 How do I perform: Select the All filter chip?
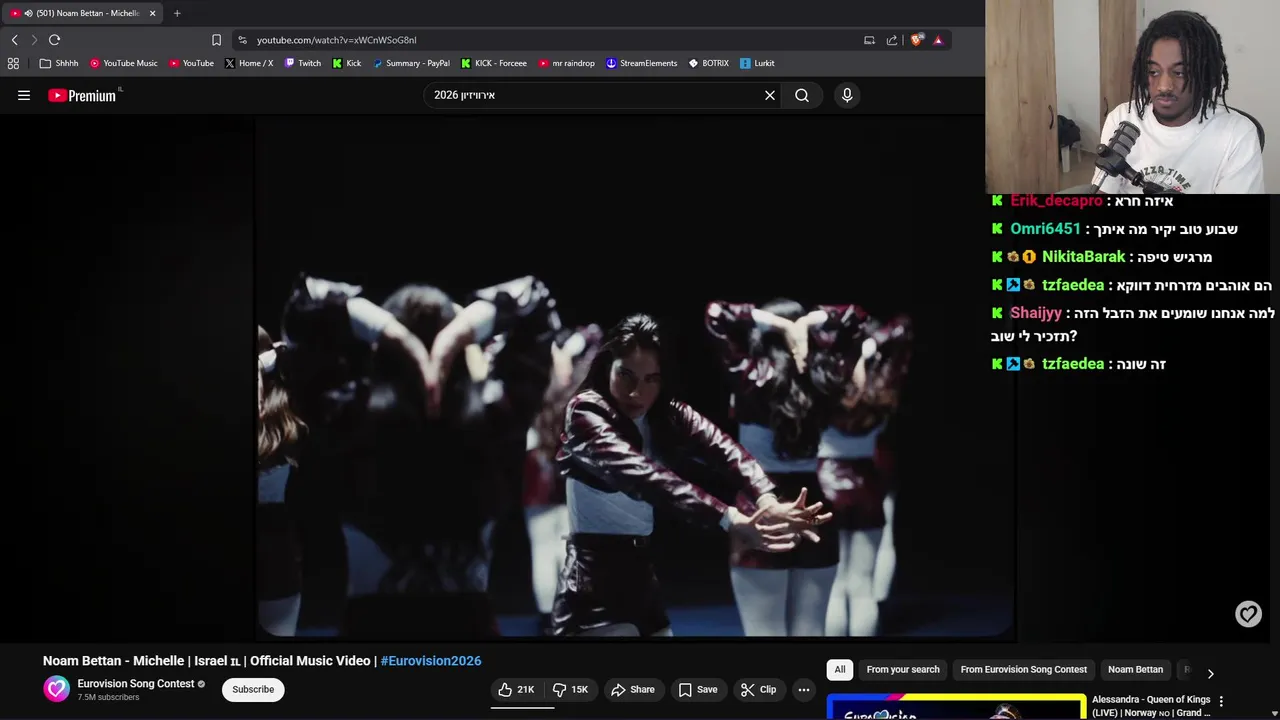[x=840, y=669]
